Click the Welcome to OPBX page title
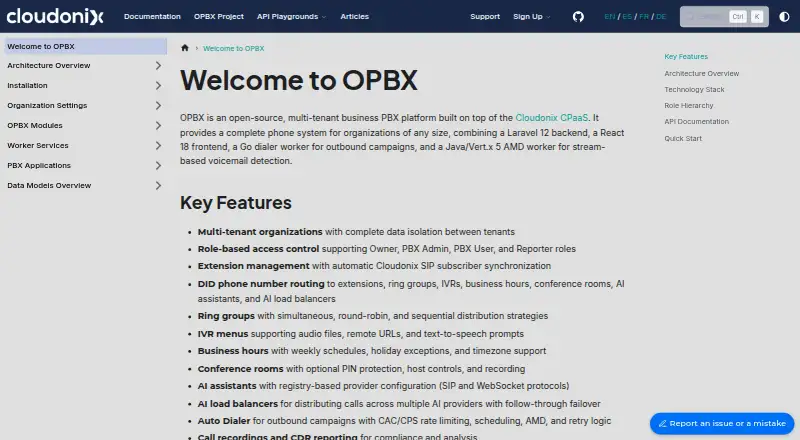 click(299, 81)
